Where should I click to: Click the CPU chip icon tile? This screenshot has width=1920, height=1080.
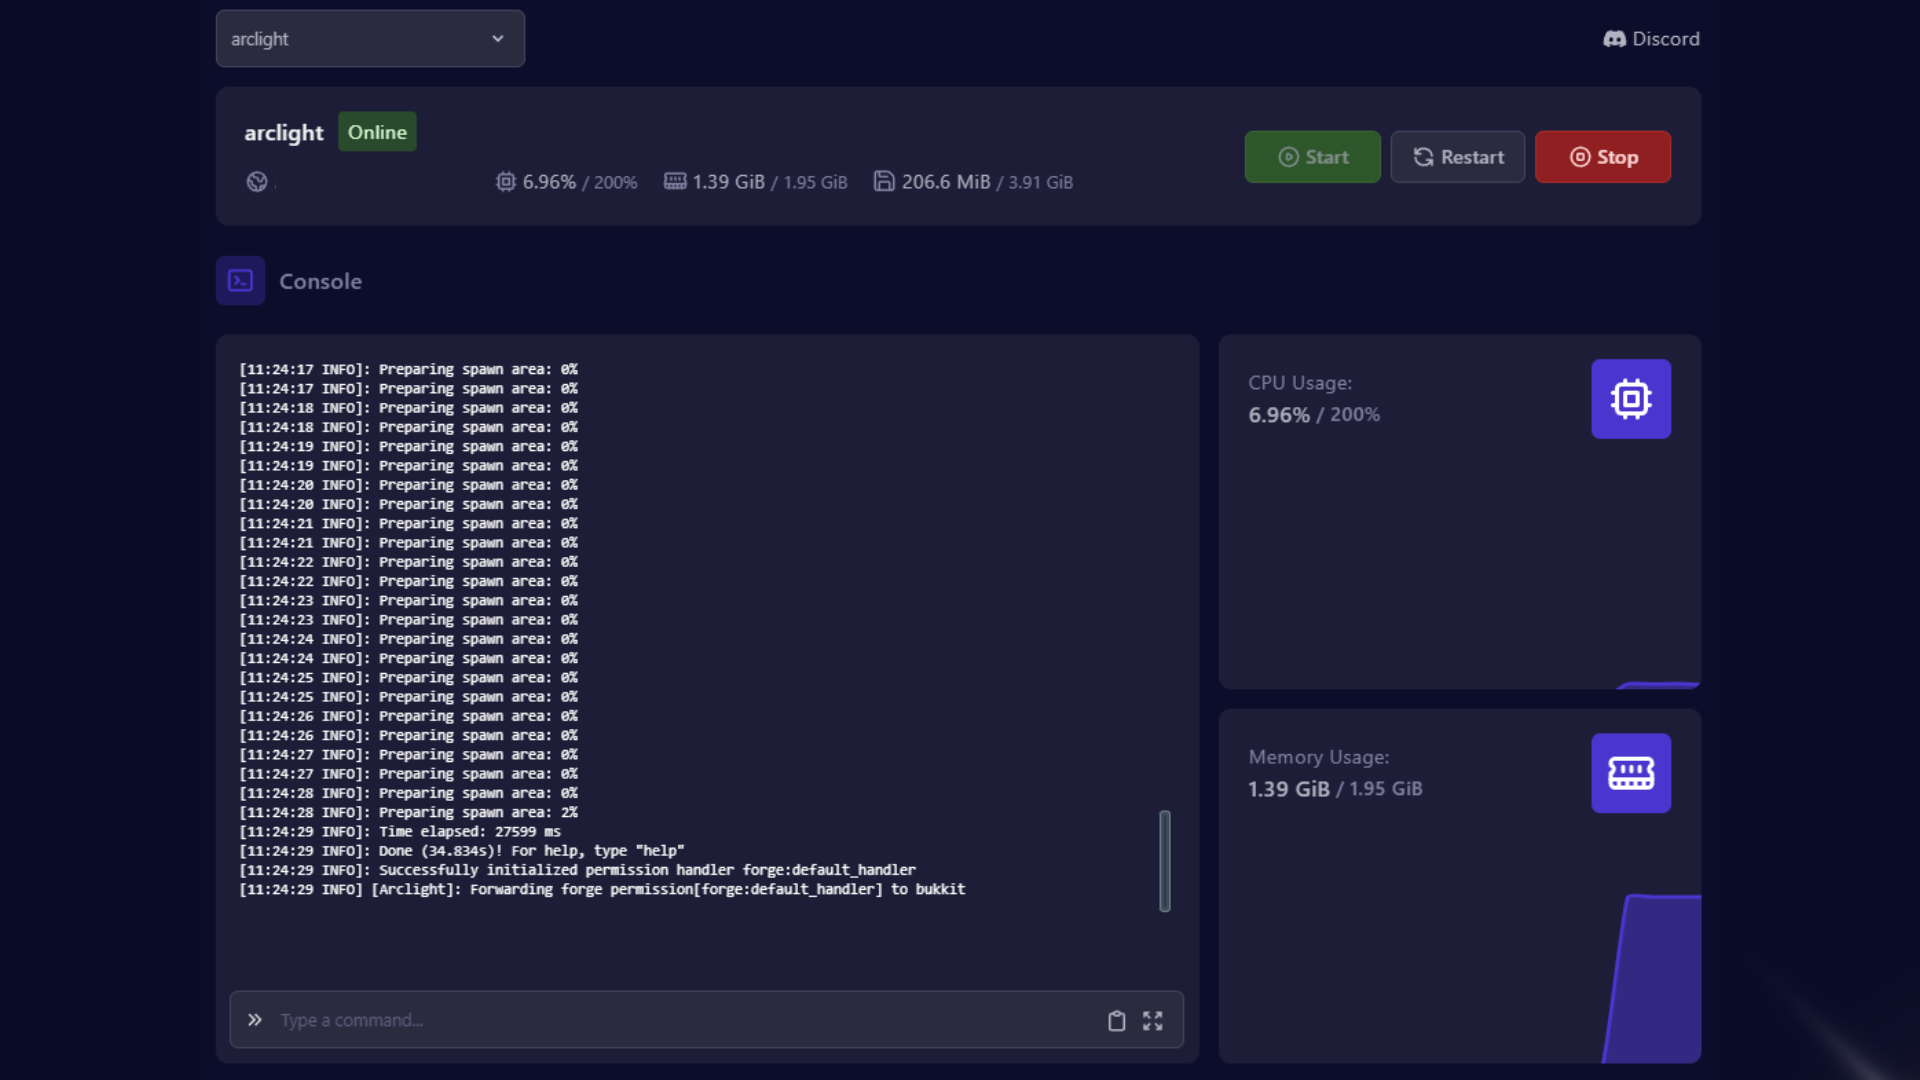(x=1630, y=399)
